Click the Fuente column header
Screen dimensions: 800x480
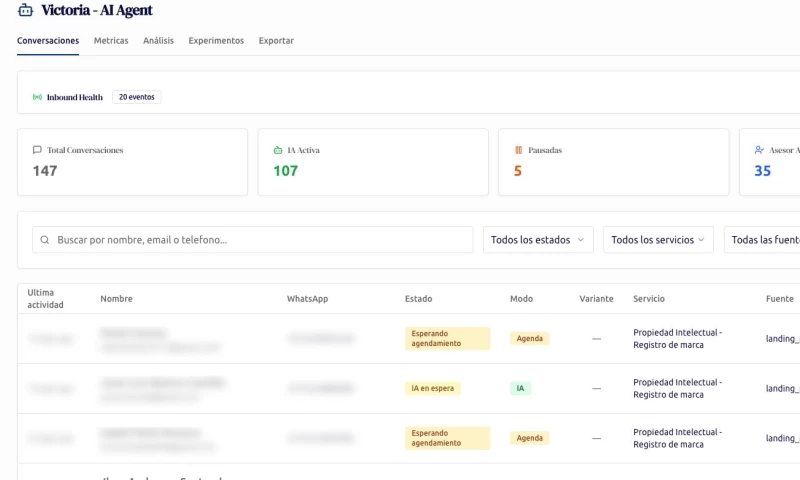[x=780, y=298]
